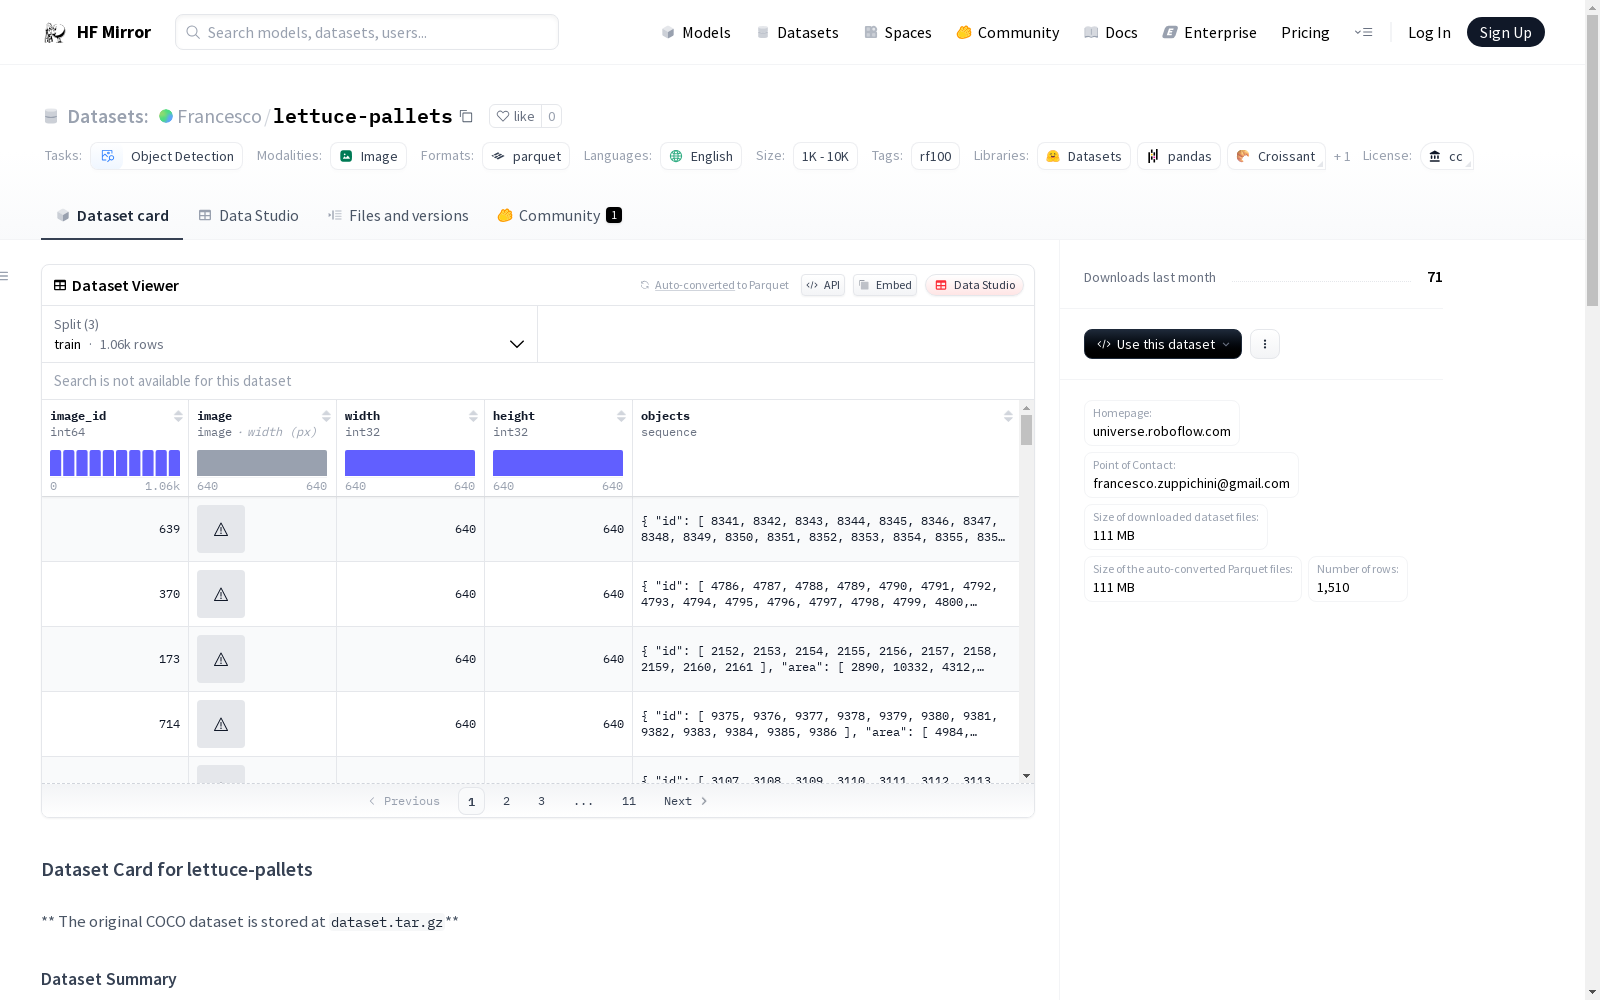Select the English language tag
Image resolution: width=1600 pixels, height=1000 pixels.
[x=701, y=156]
